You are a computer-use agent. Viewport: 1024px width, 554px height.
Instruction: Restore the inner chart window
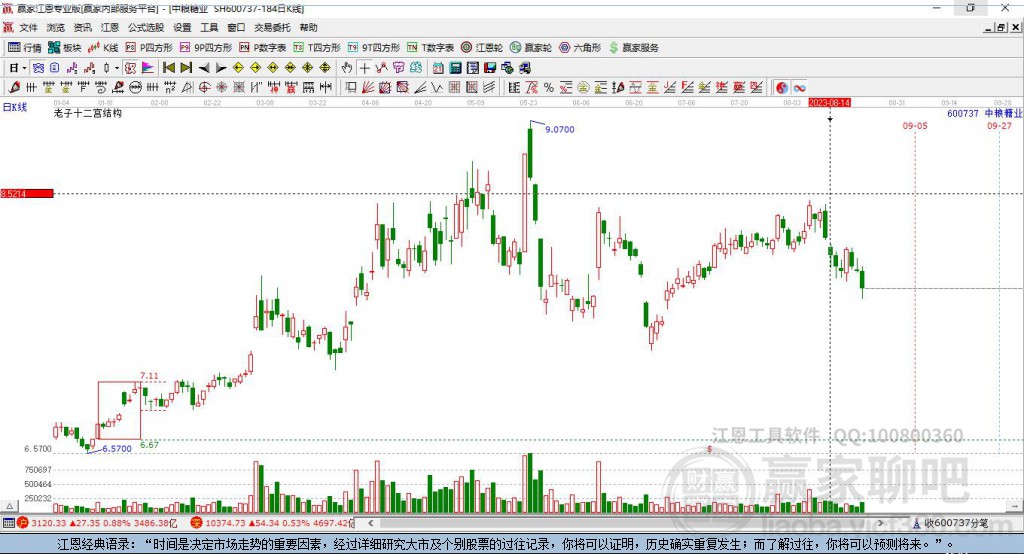tap(1000, 27)
